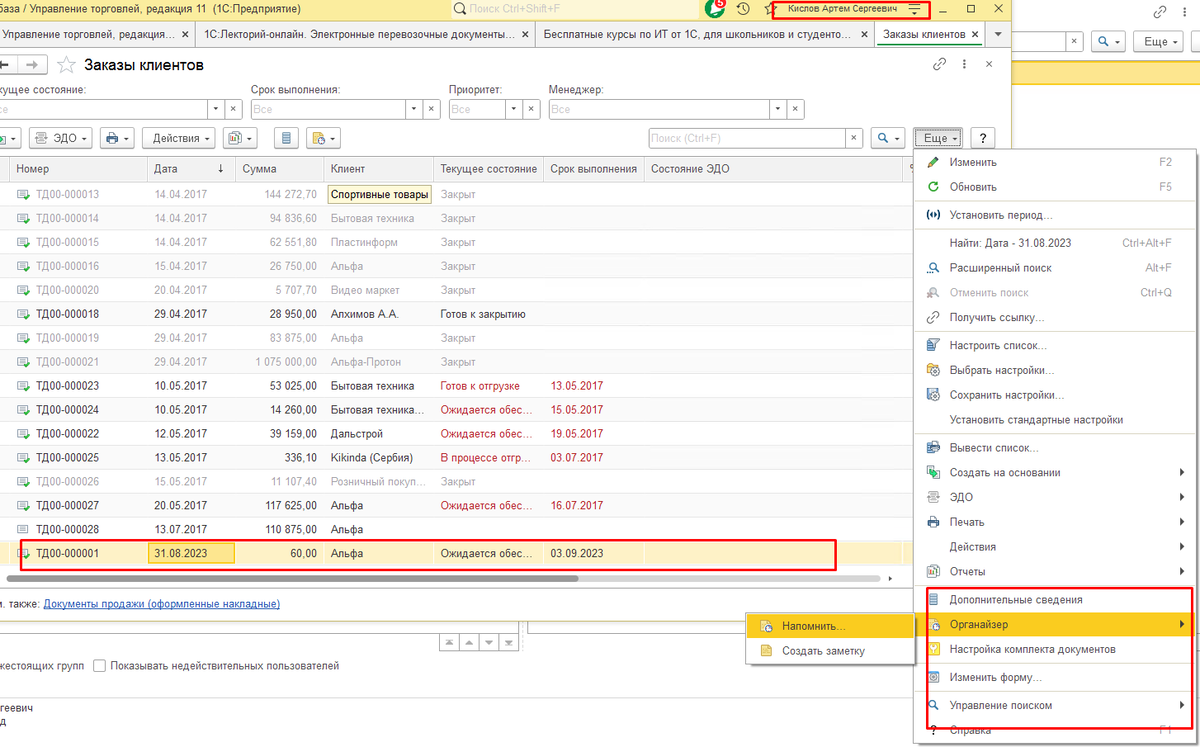This screenshot has height=747, width=1200.
Task: Open the ЭДО toolbar dropdown
Action: point(61,138)
